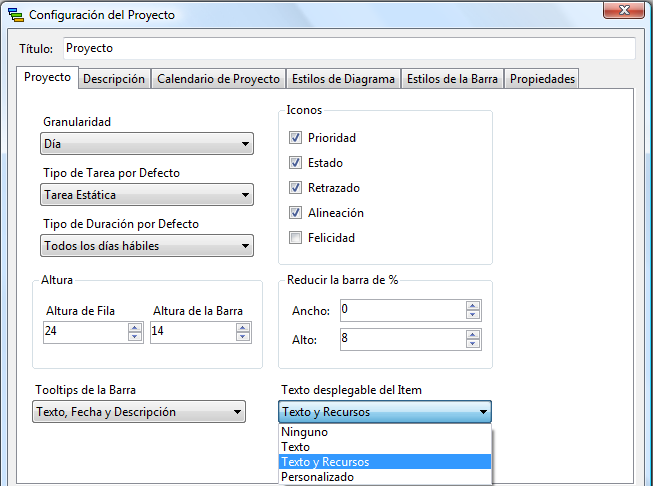Uncheck the Estado icon checkbox

[x=295, y=163]
